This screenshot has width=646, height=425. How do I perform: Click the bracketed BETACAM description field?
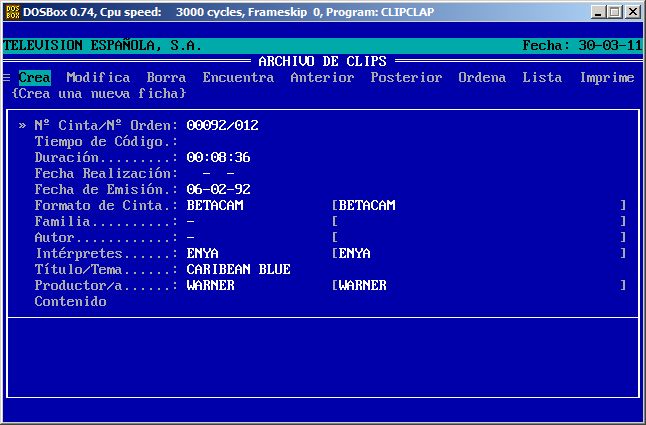tap(479, 205)
